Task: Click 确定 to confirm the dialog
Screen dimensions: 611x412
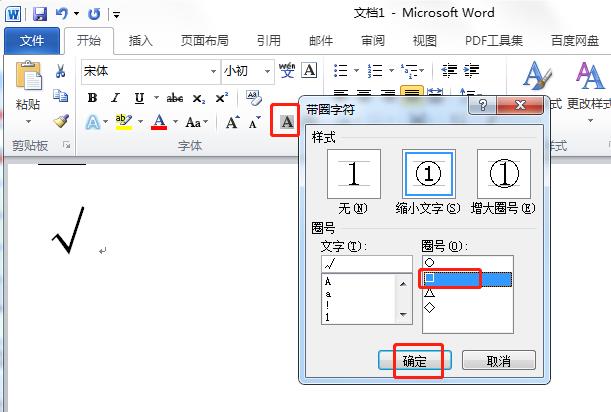Action: pyautogui.click(x=415, y=361)
